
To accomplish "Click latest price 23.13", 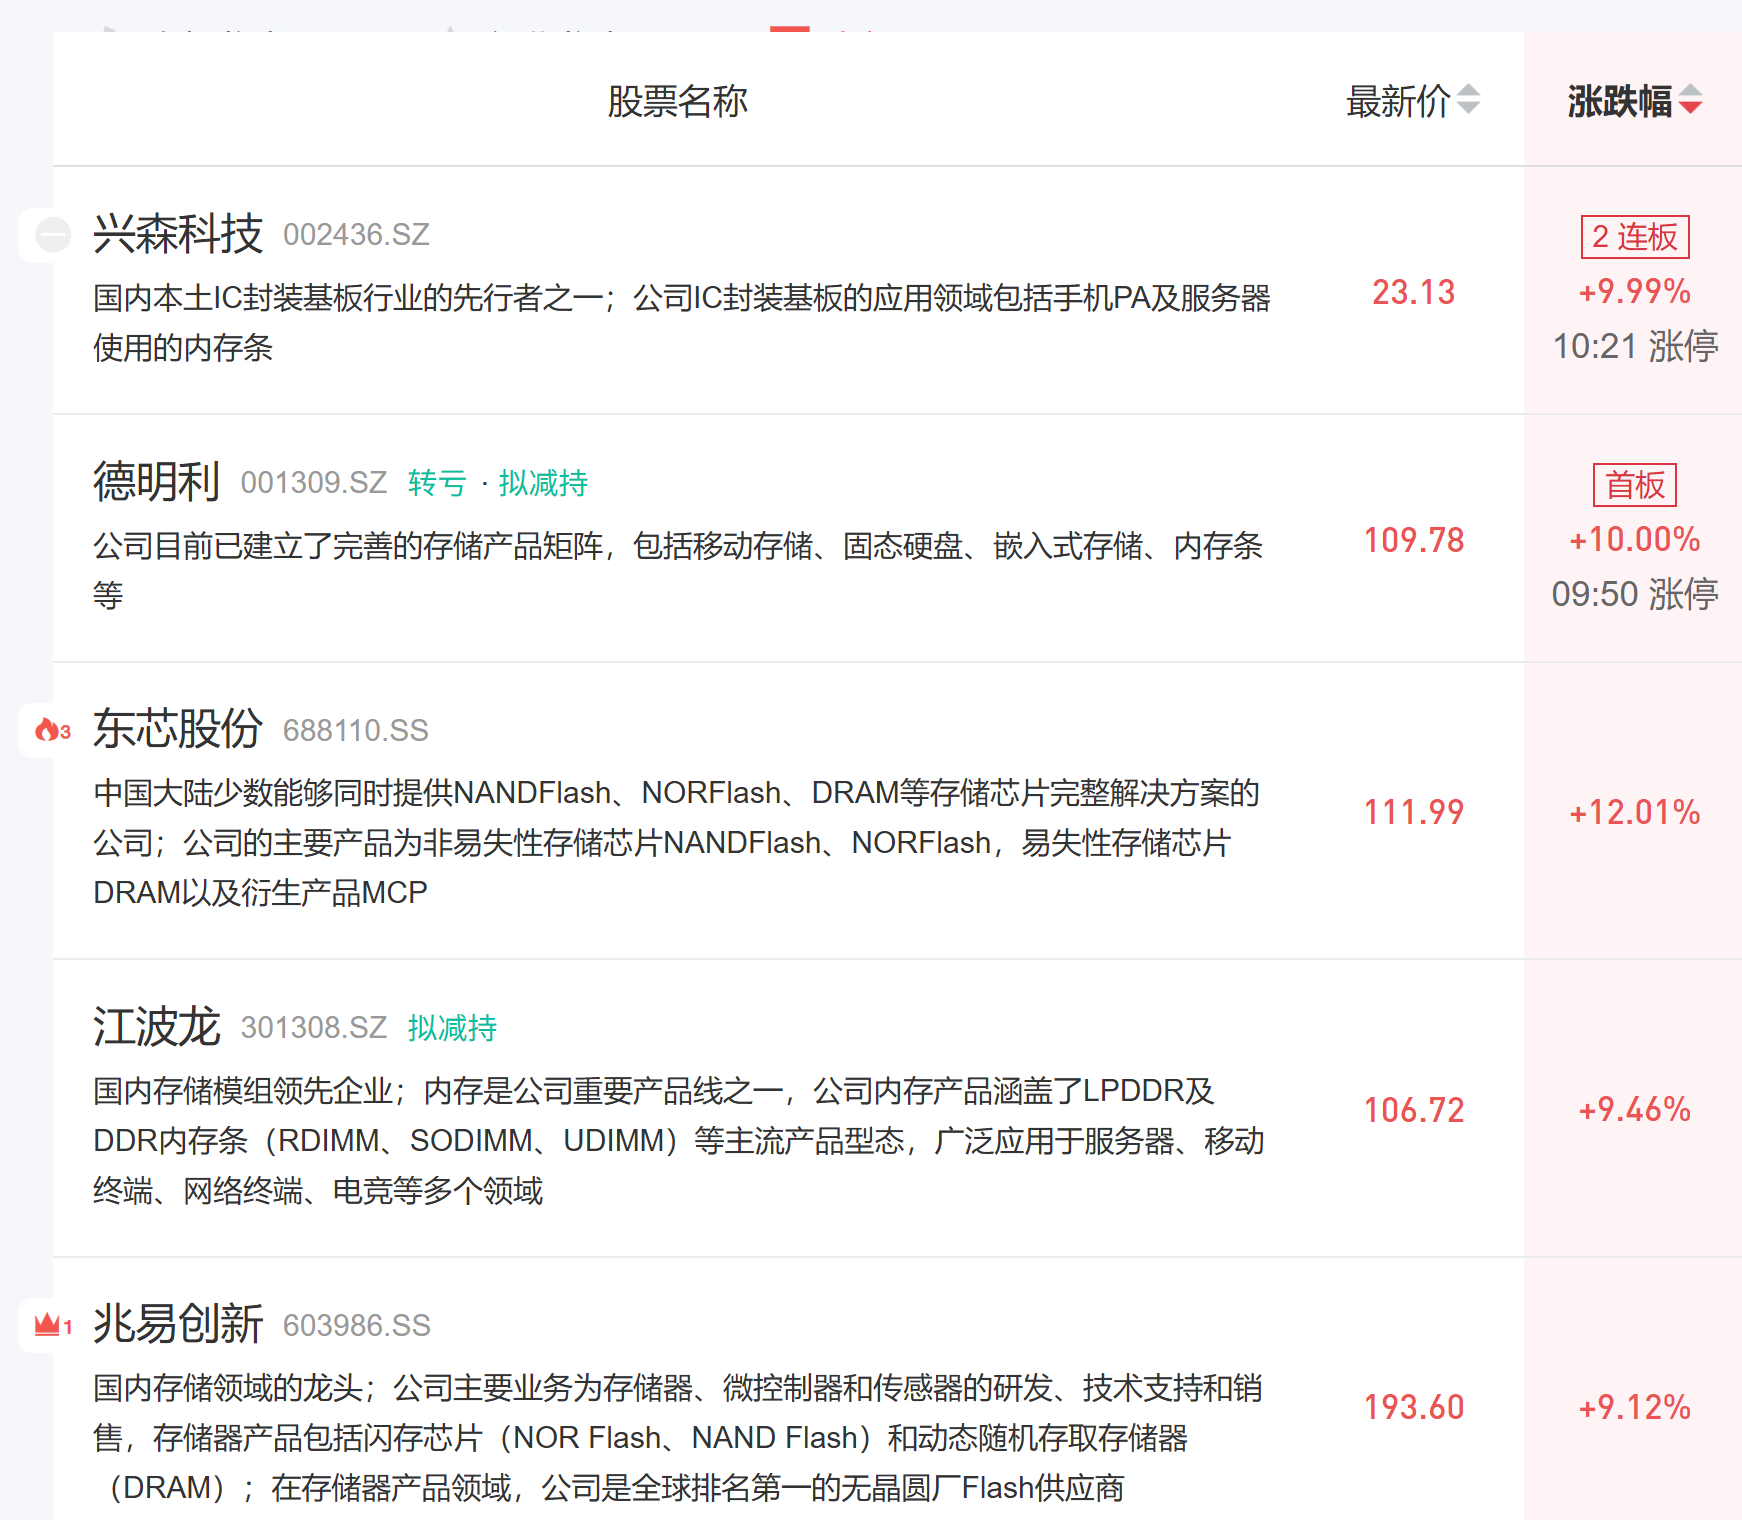I will [1414, 292].
